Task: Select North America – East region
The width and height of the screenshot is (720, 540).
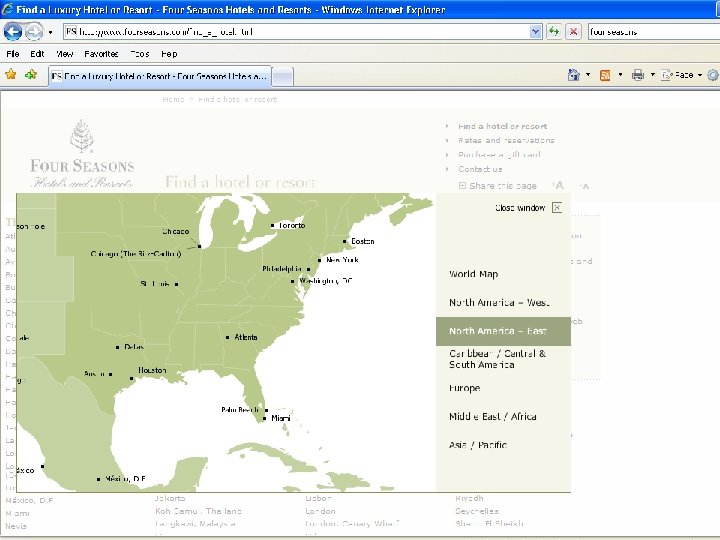Action: pos(503,331)
